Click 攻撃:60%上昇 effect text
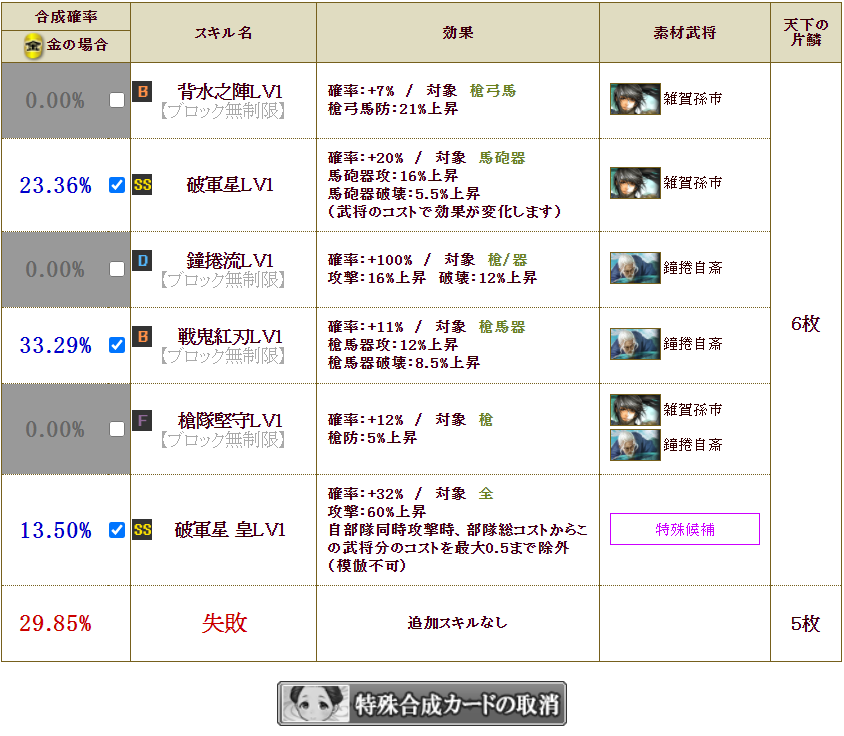This screenshot has height=736, width=844. (x=377, y=511)
